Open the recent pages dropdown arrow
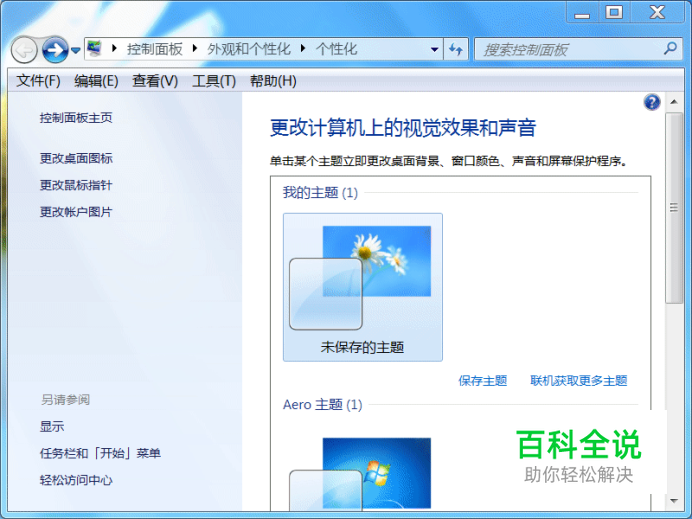 [x=75, y=50]
